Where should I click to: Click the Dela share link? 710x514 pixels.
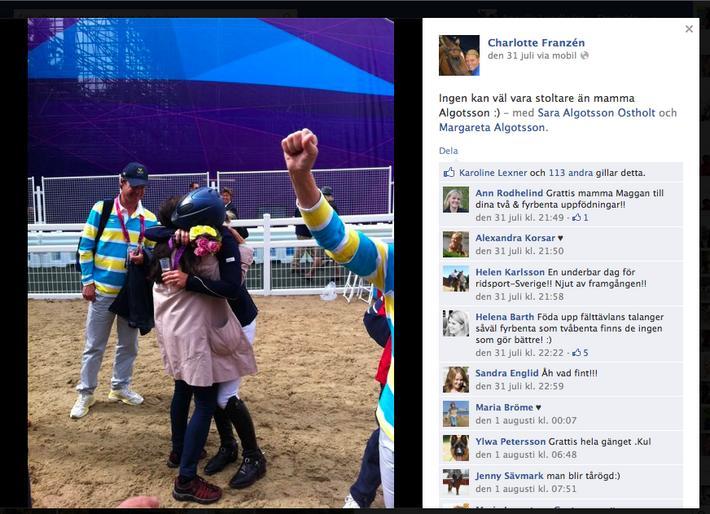(448, 151)
